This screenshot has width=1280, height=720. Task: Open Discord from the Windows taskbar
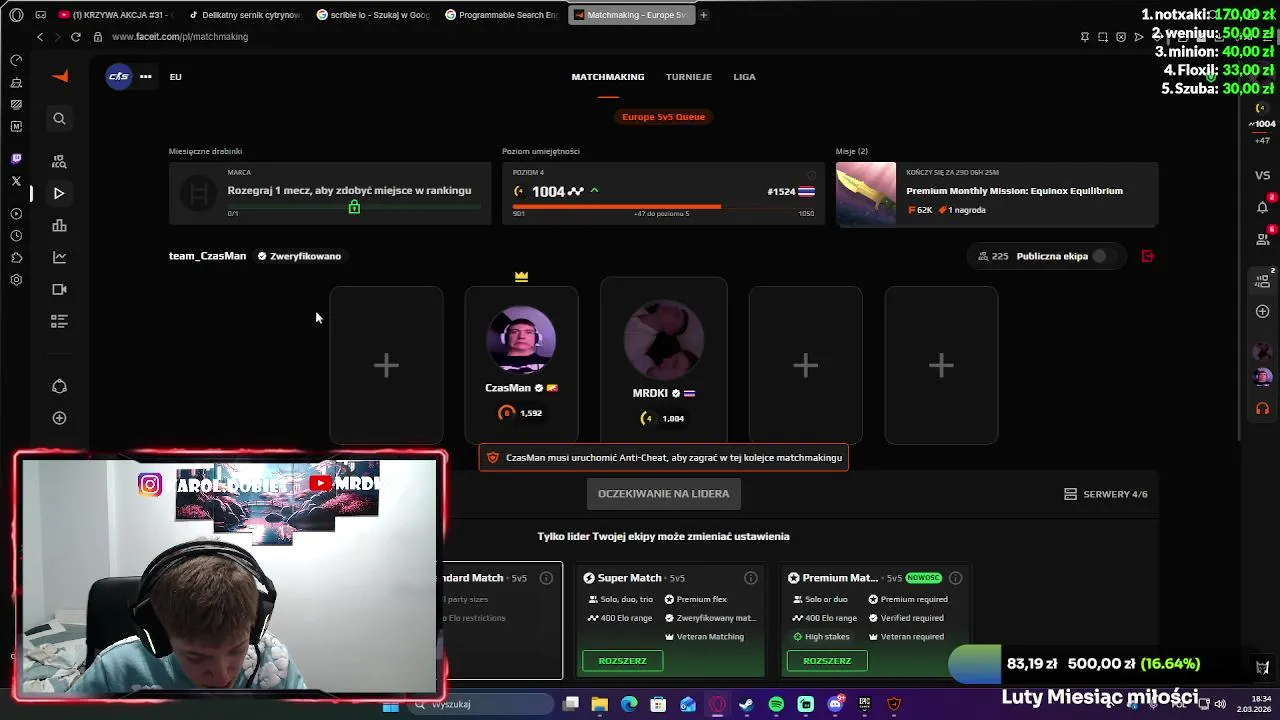tap(835, 704)
